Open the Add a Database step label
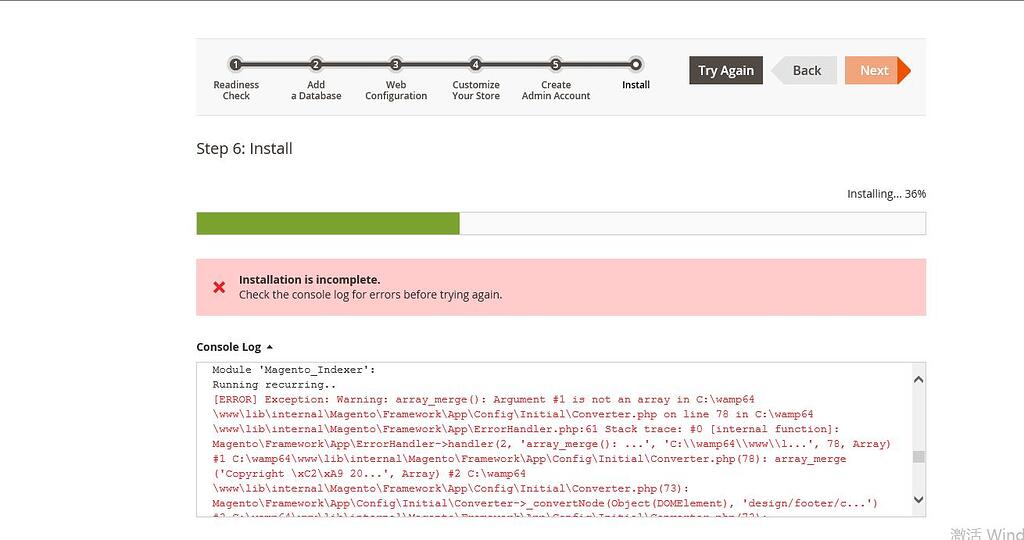Image resolution: width=1024 pixels, height=540 pixels. coord(316,90)
